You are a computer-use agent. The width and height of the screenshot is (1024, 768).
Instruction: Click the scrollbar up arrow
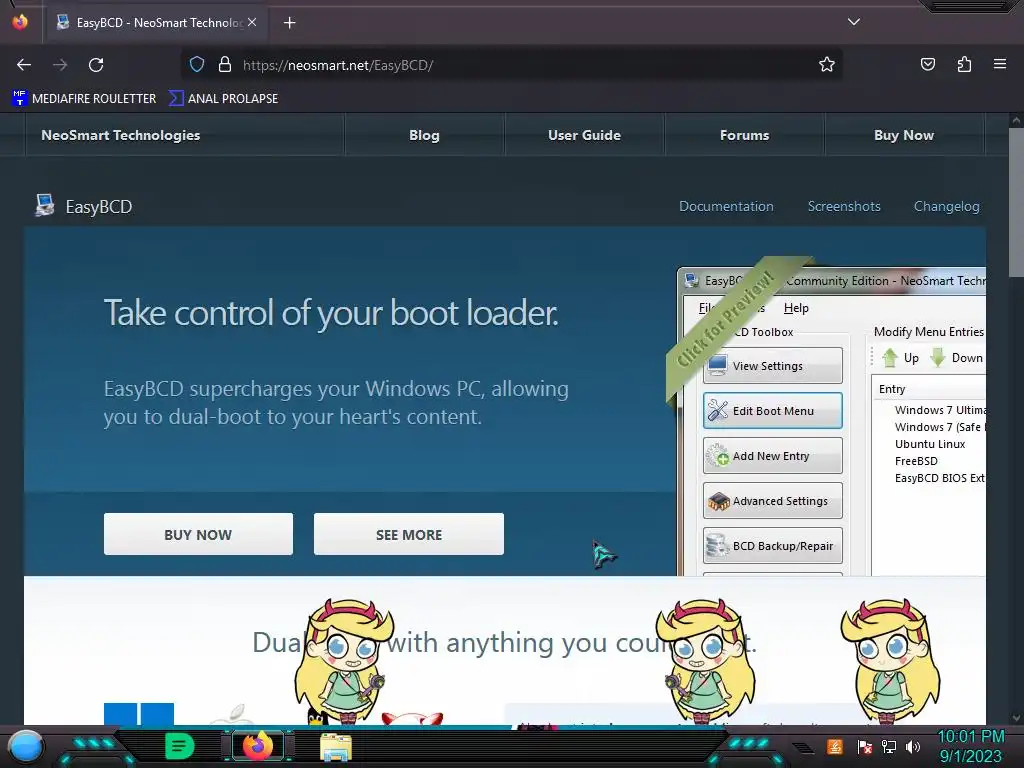click(1016, 120)
